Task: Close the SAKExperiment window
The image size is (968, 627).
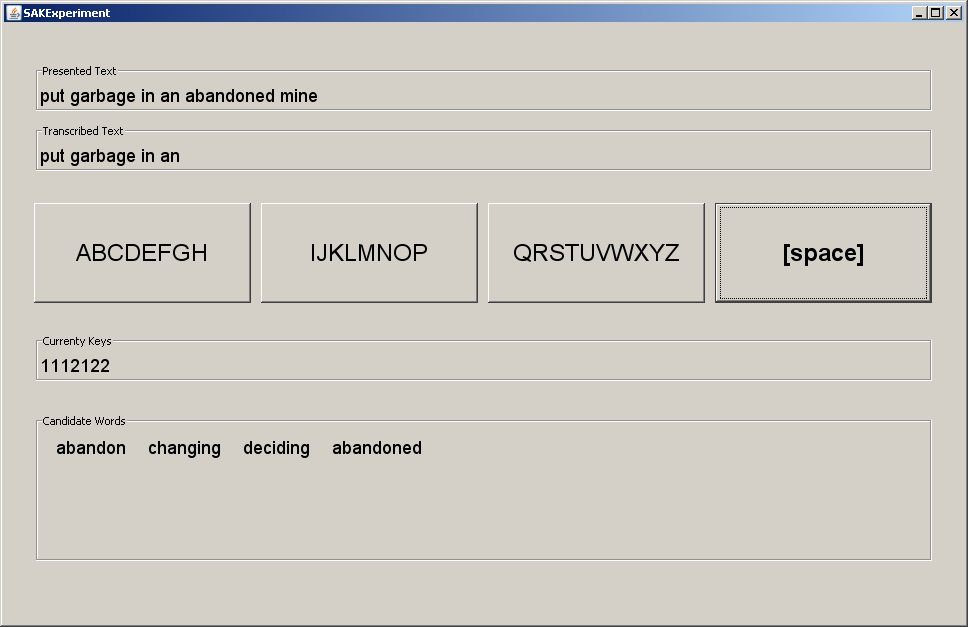Action: 952,13
